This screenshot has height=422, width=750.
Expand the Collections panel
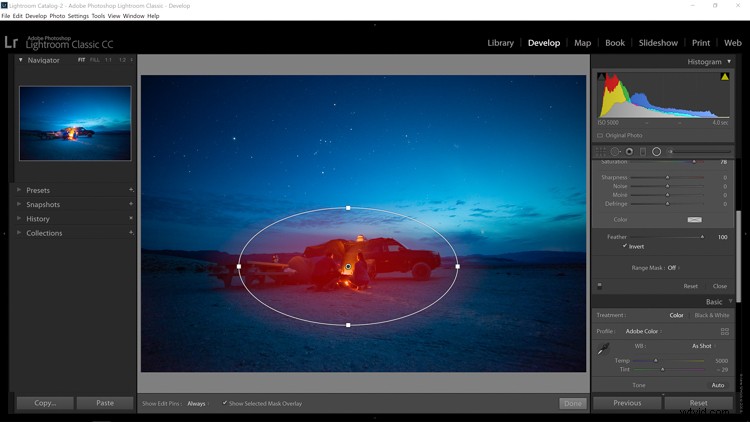point(19,233)
